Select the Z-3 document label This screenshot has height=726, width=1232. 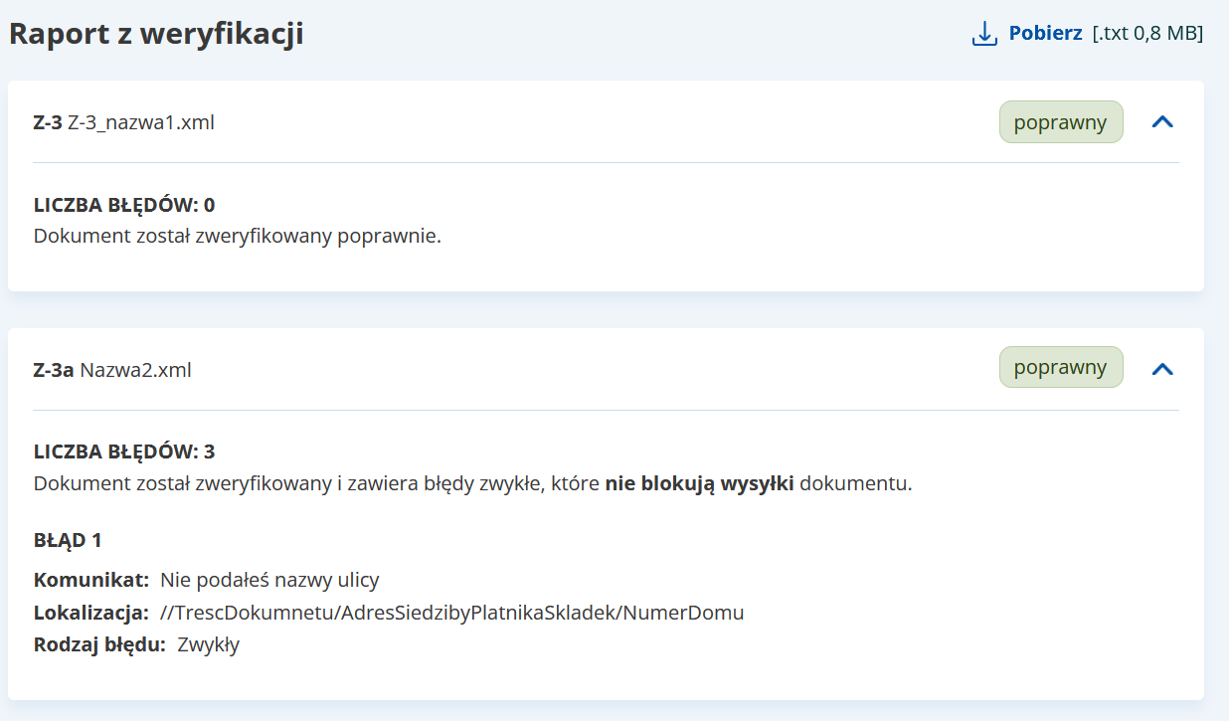(x=44, y=121)
